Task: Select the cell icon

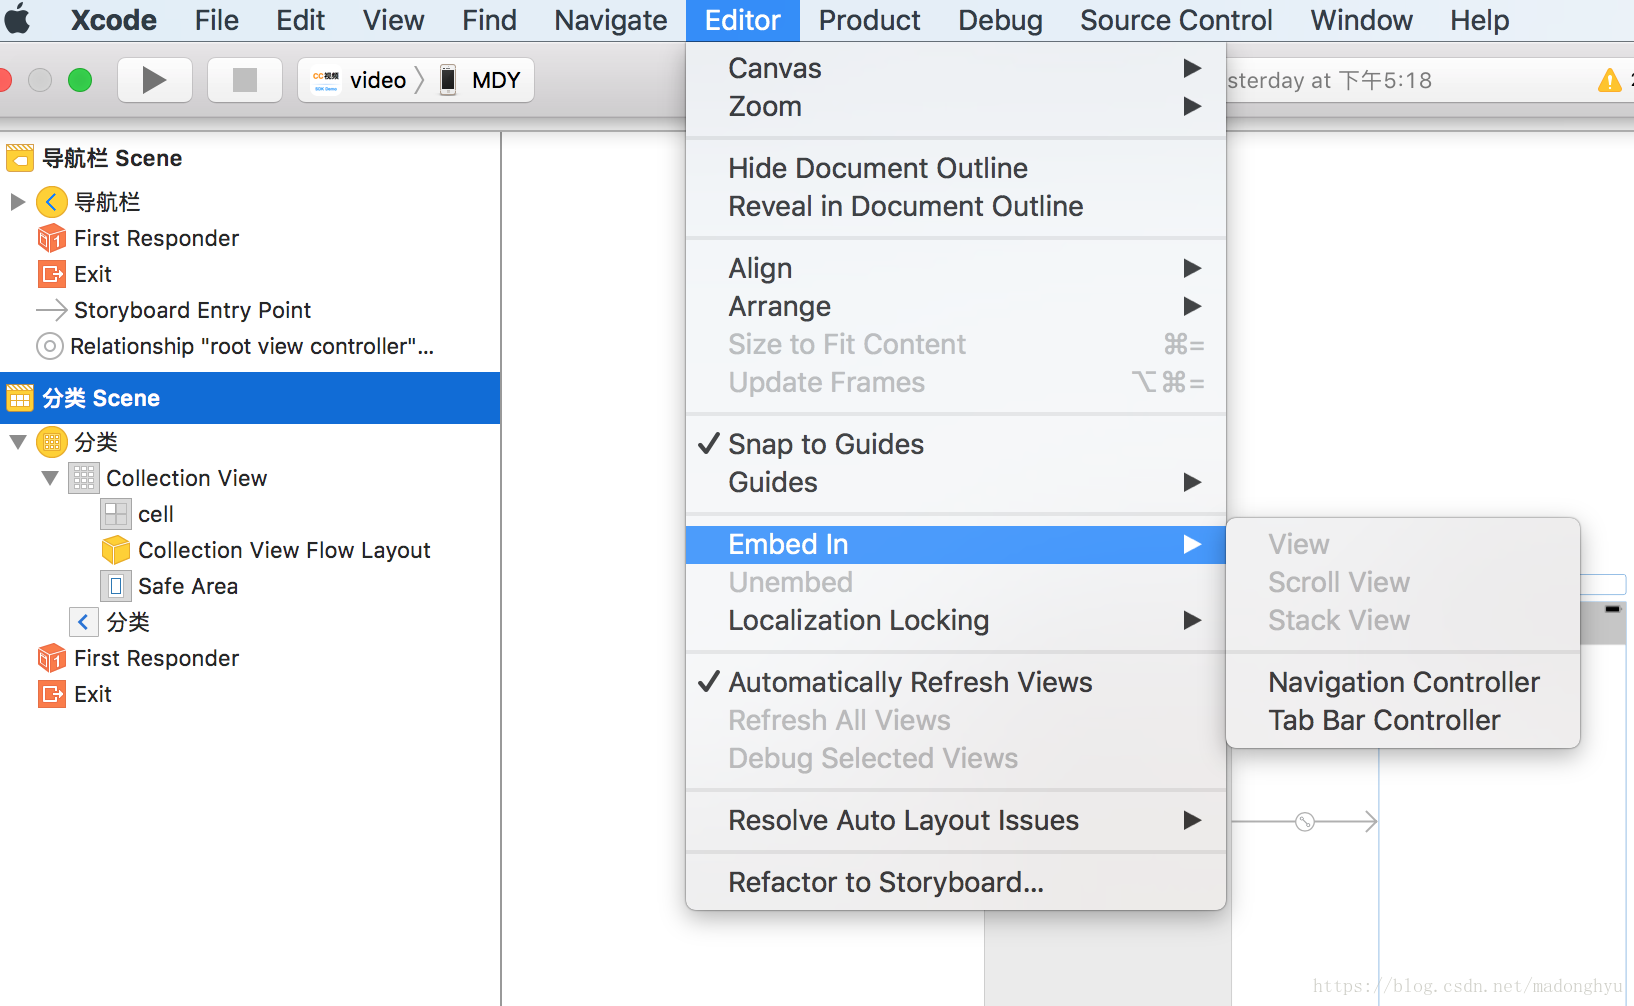Action: (x=116, y=514)
